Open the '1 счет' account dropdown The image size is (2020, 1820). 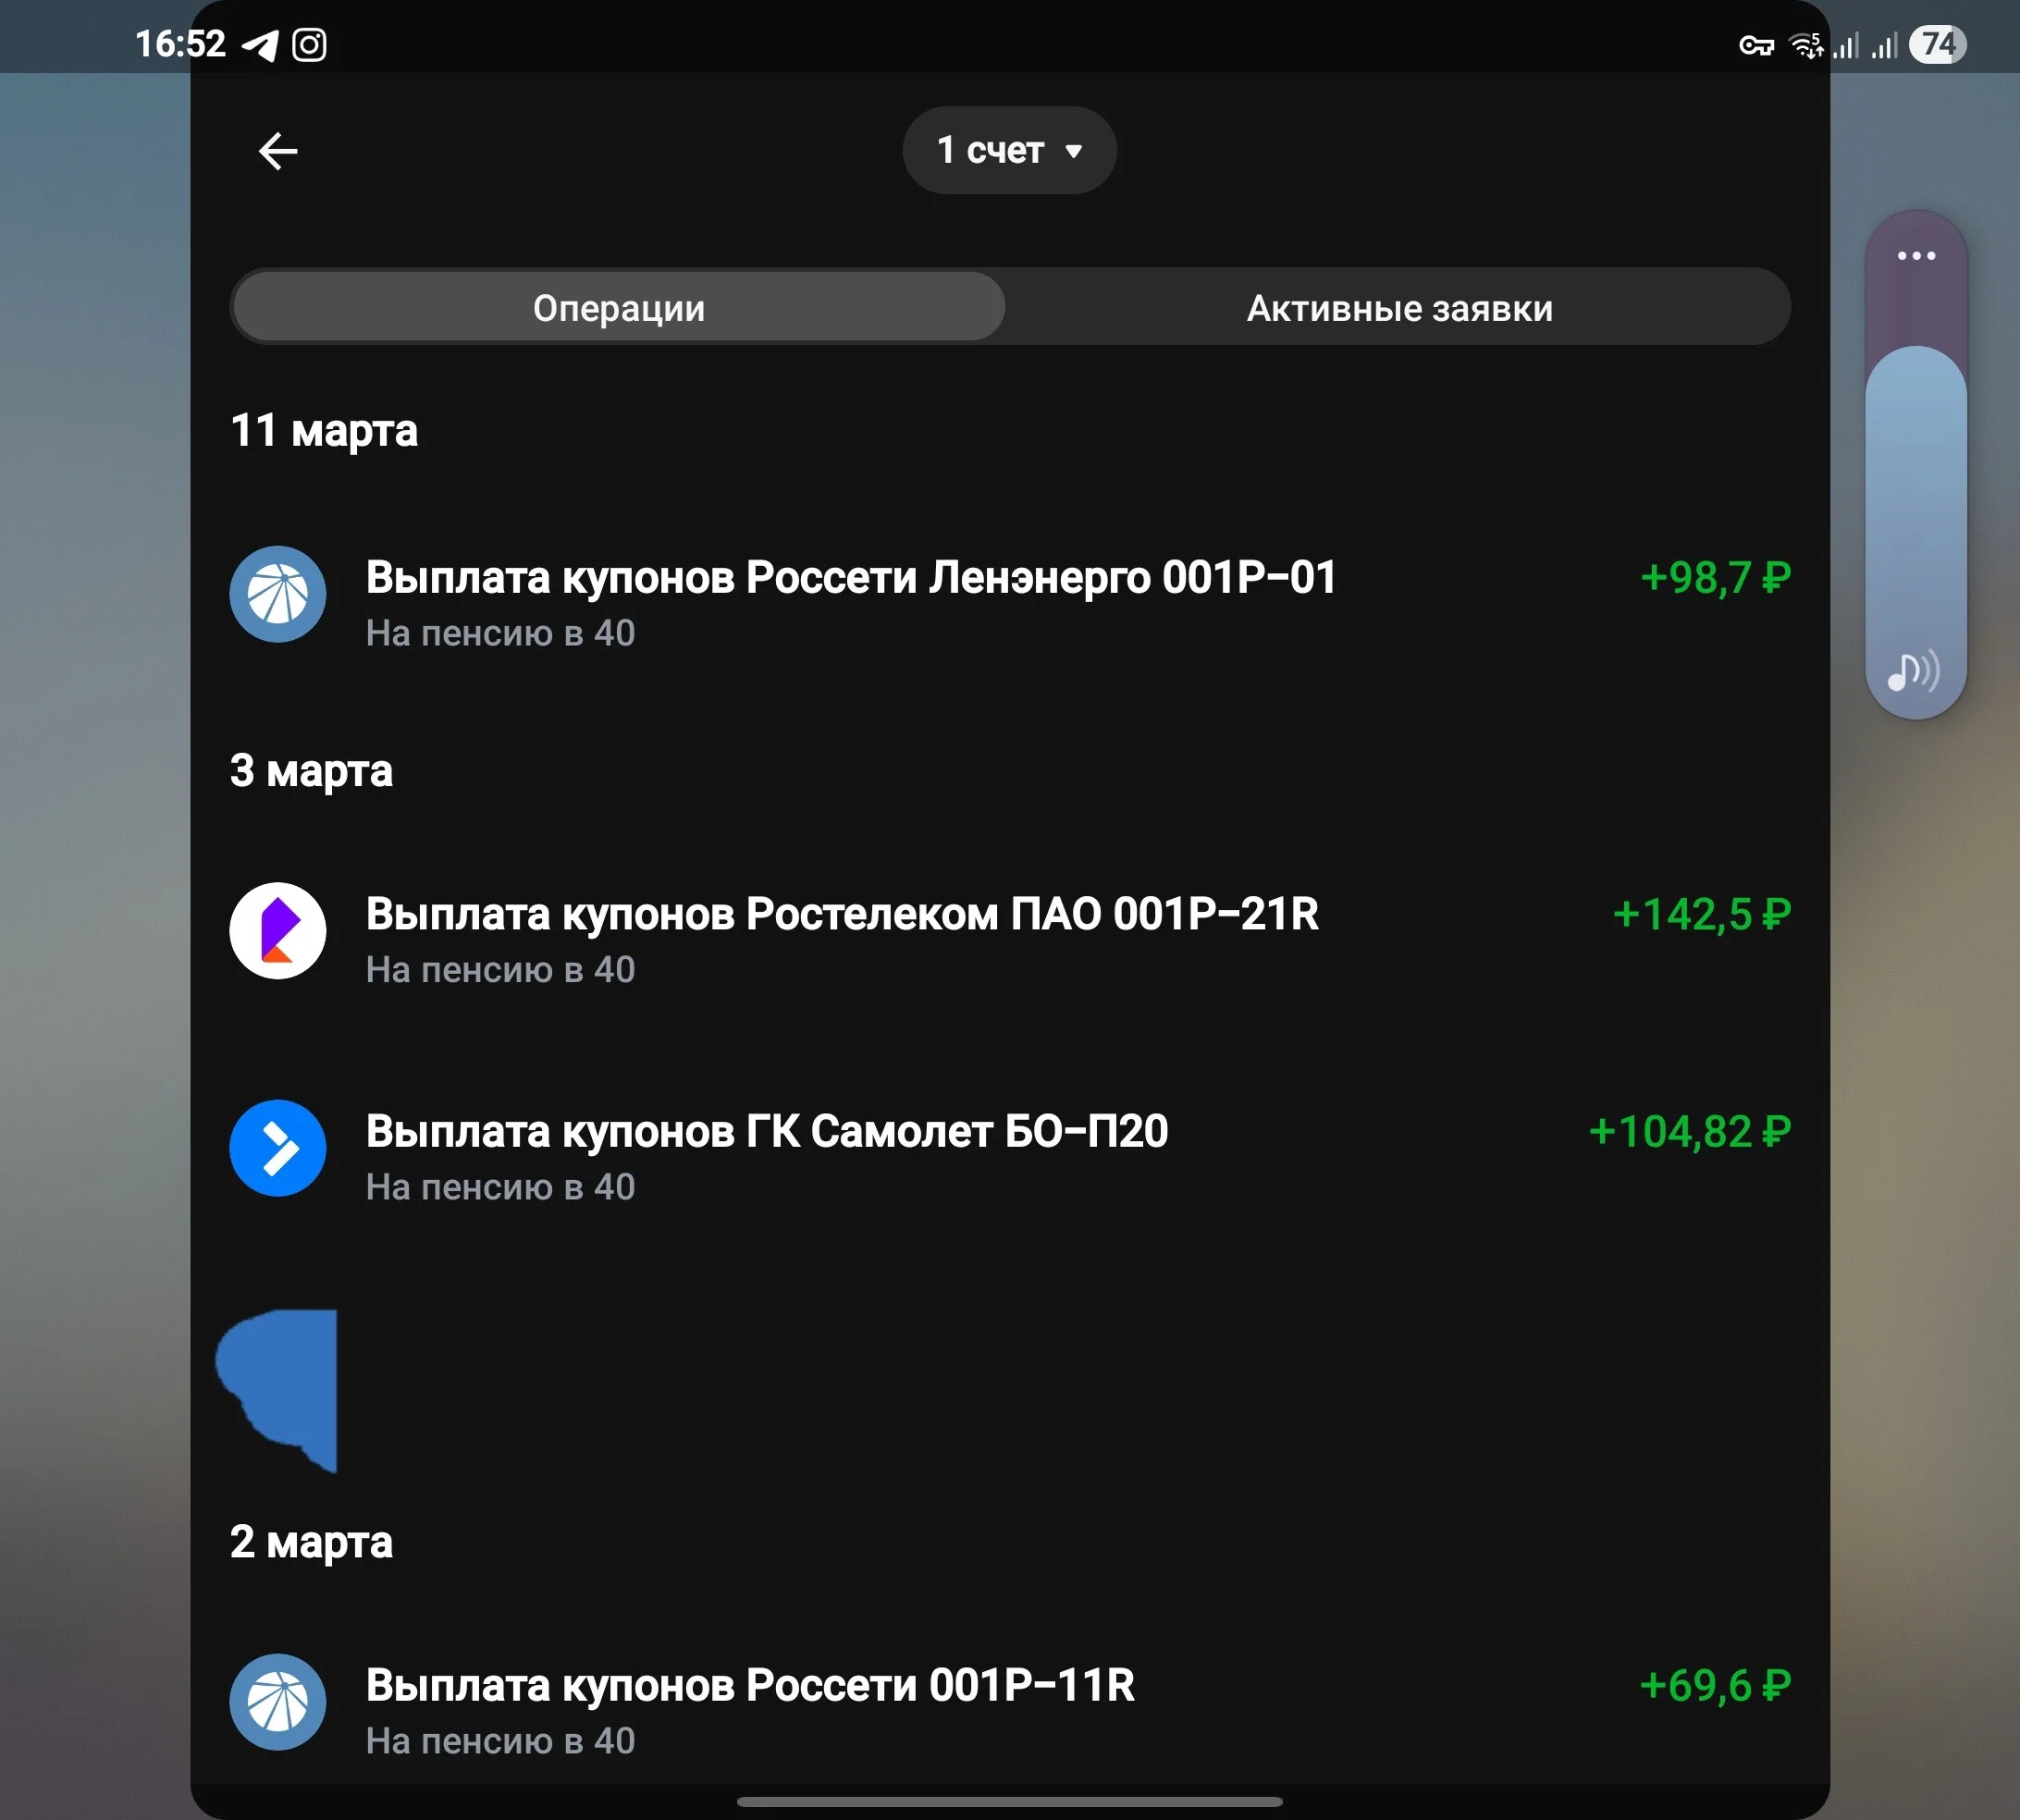[1009, 150]
